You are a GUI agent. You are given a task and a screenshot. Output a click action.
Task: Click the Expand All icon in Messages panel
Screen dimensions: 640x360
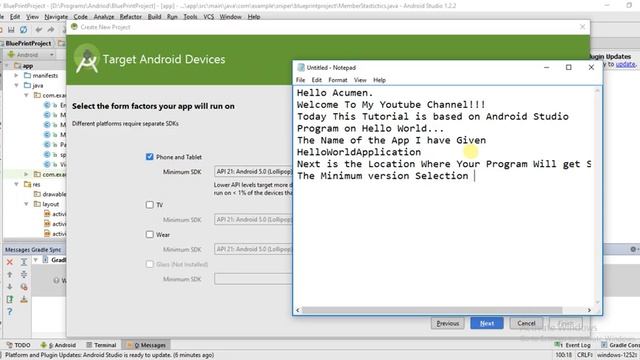(x=24, y=262)
